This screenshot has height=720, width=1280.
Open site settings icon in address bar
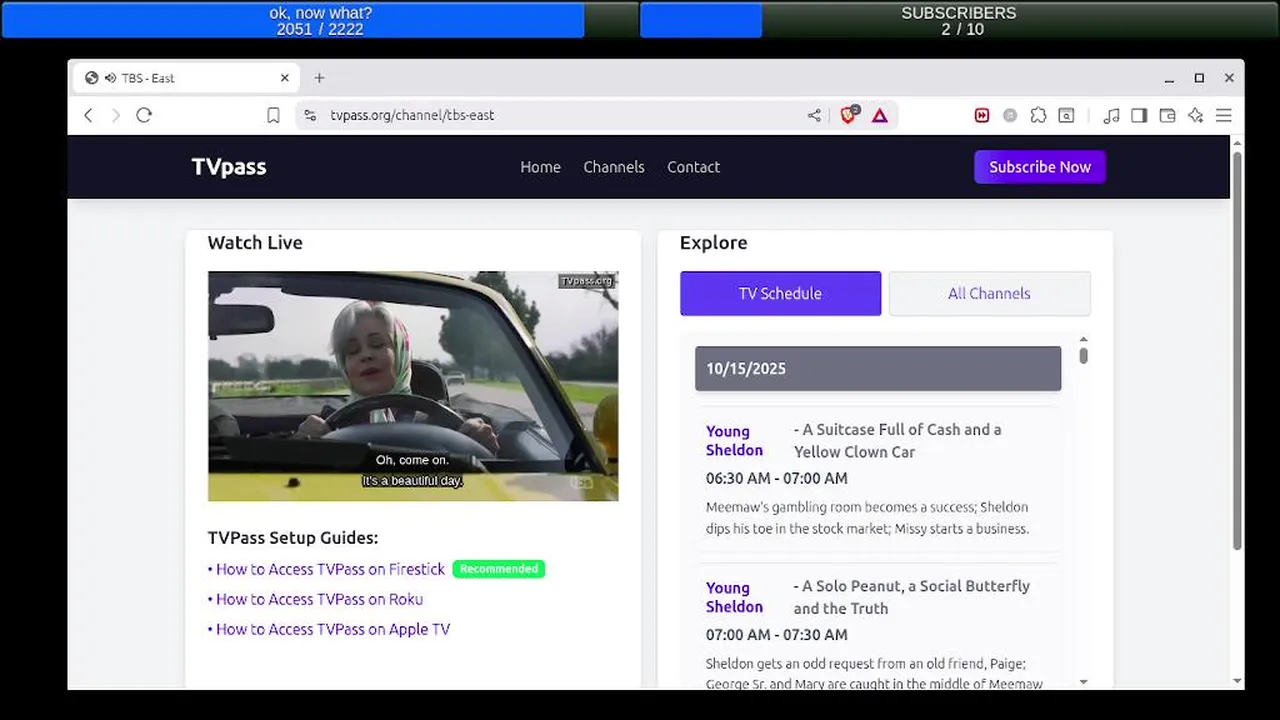coord(310,115)
